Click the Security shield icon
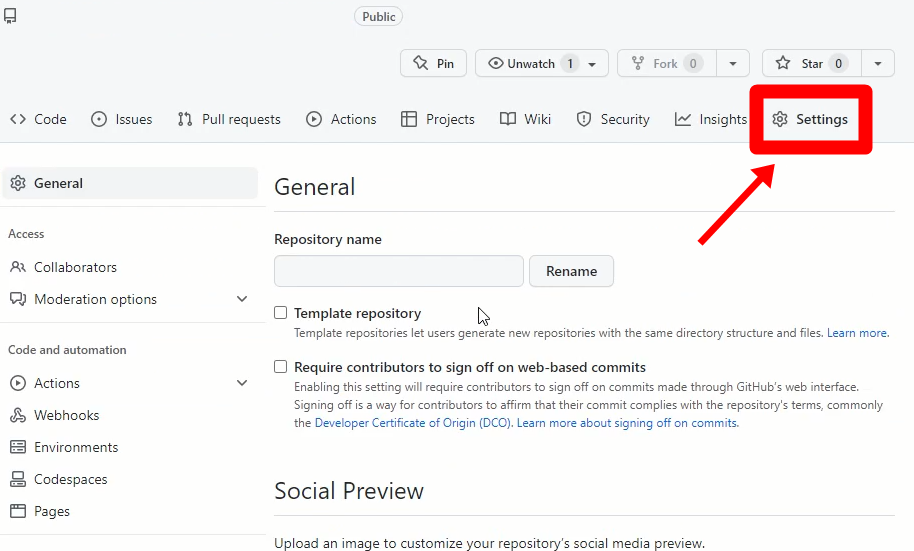914x551 pixels. pos(583,119)
